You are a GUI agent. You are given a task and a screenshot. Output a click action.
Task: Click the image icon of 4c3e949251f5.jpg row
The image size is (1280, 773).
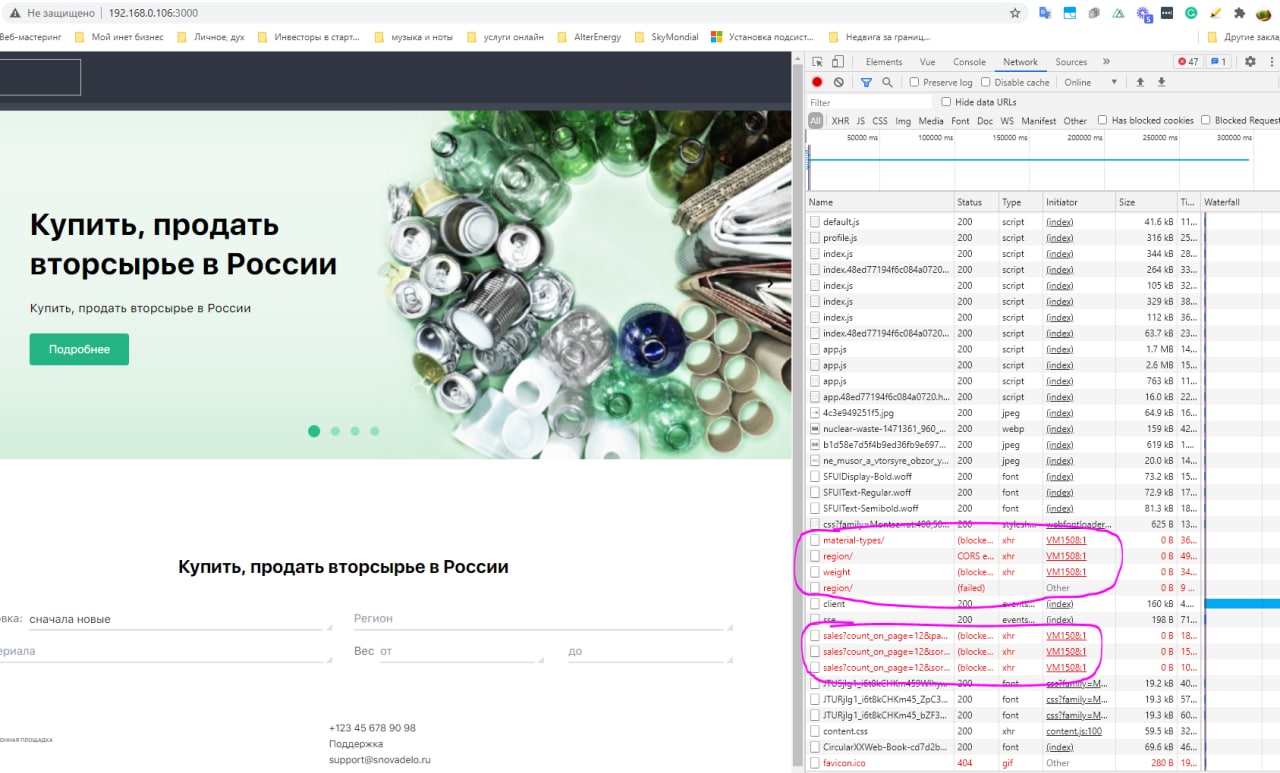tap(815, 412)
